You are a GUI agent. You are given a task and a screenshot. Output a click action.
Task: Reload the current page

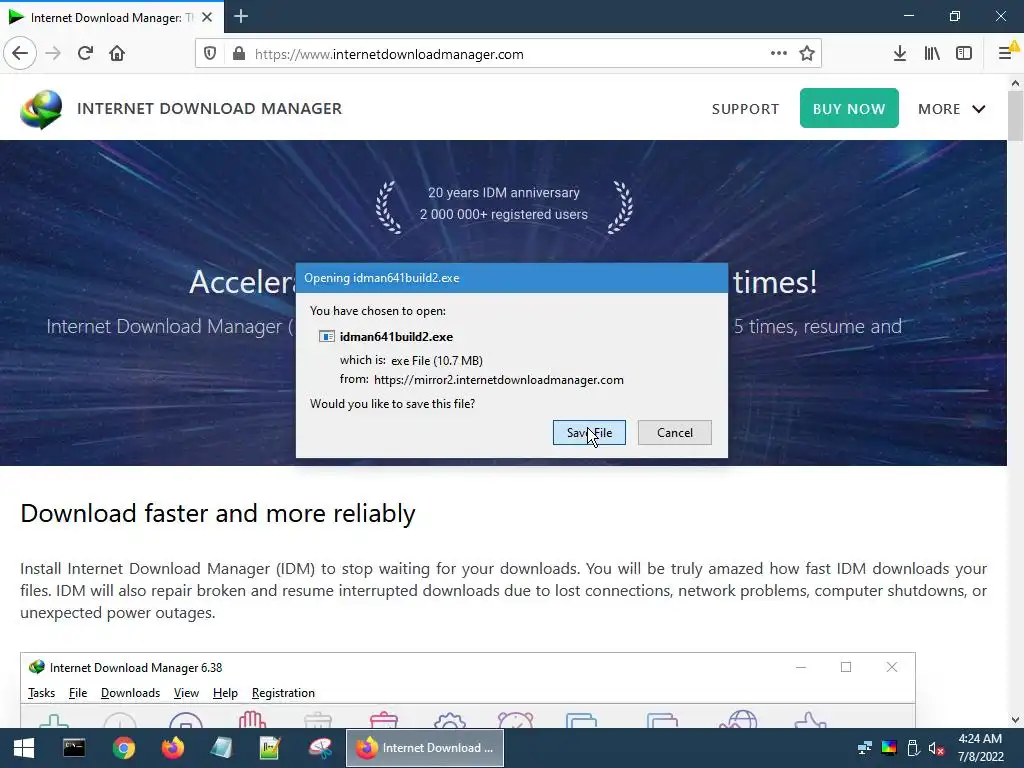86,54
